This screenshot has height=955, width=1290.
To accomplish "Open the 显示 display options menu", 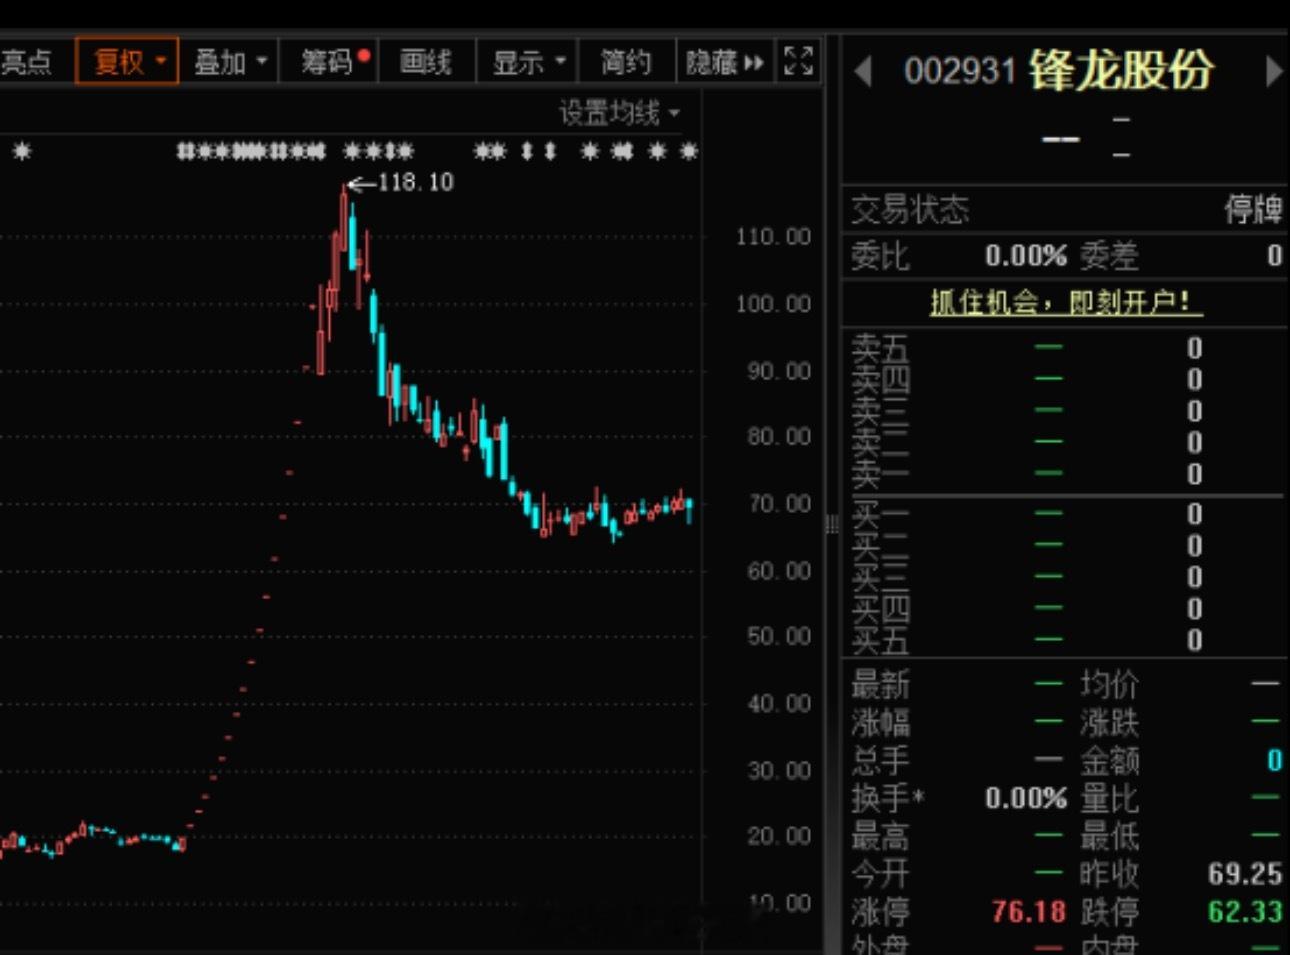I will tap(527, 61).
